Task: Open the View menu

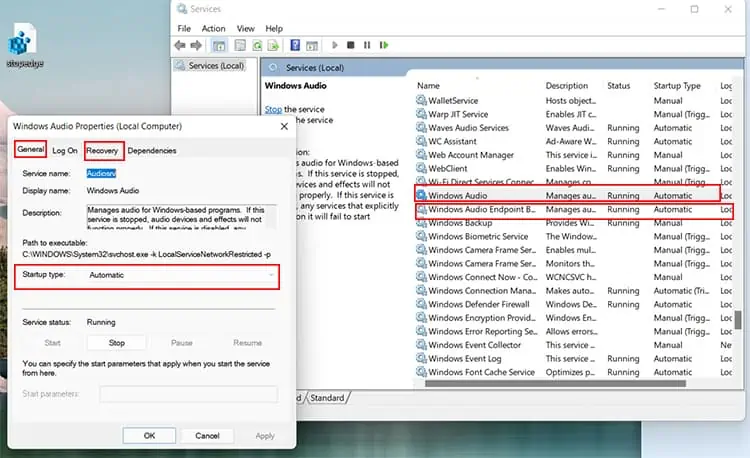Action: point(245,29)
